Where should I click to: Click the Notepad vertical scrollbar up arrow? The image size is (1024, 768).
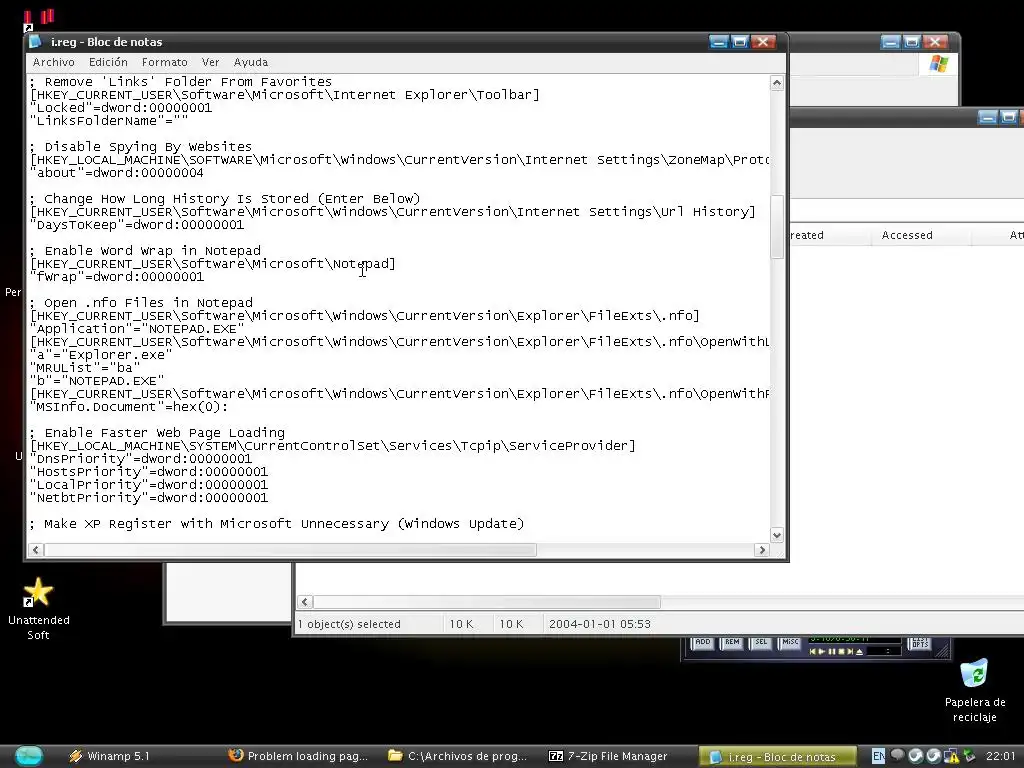point(776,83)
